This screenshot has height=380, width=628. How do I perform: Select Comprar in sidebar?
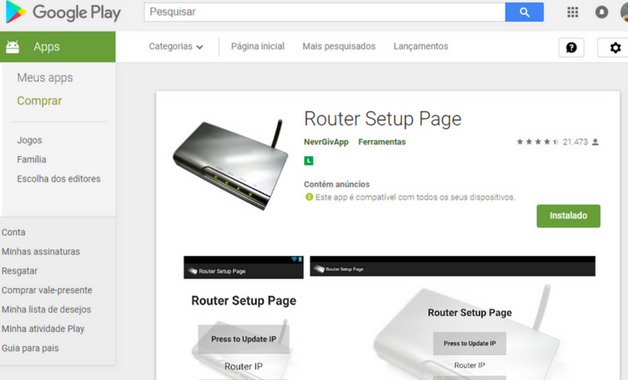(39, 101)
